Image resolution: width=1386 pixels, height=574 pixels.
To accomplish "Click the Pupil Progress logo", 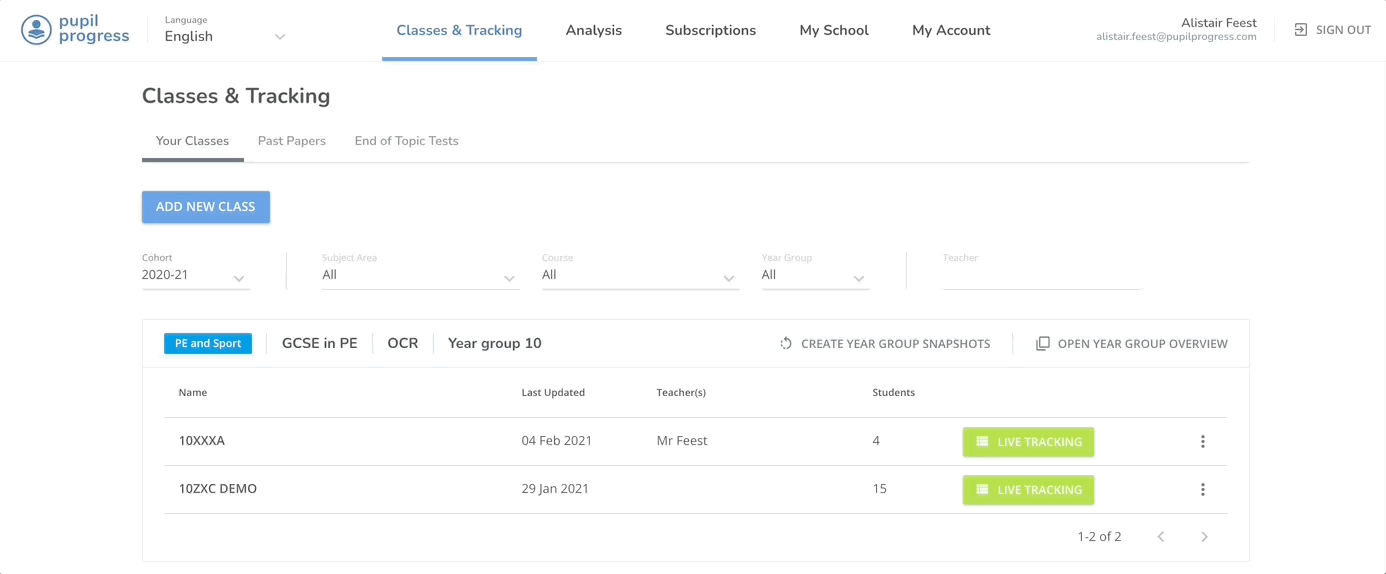I will 75,30.
